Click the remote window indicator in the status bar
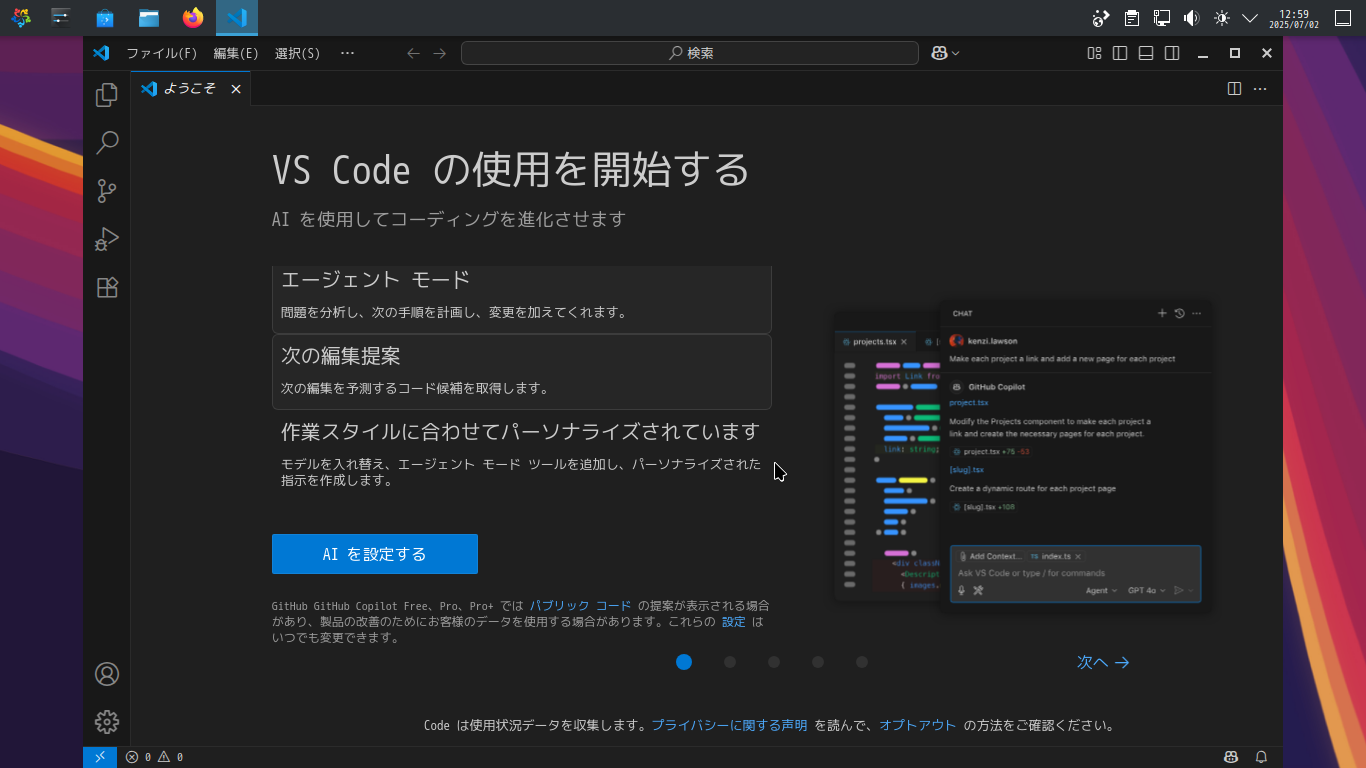This screenshot has width=1366, height=768. click(100, 757)
